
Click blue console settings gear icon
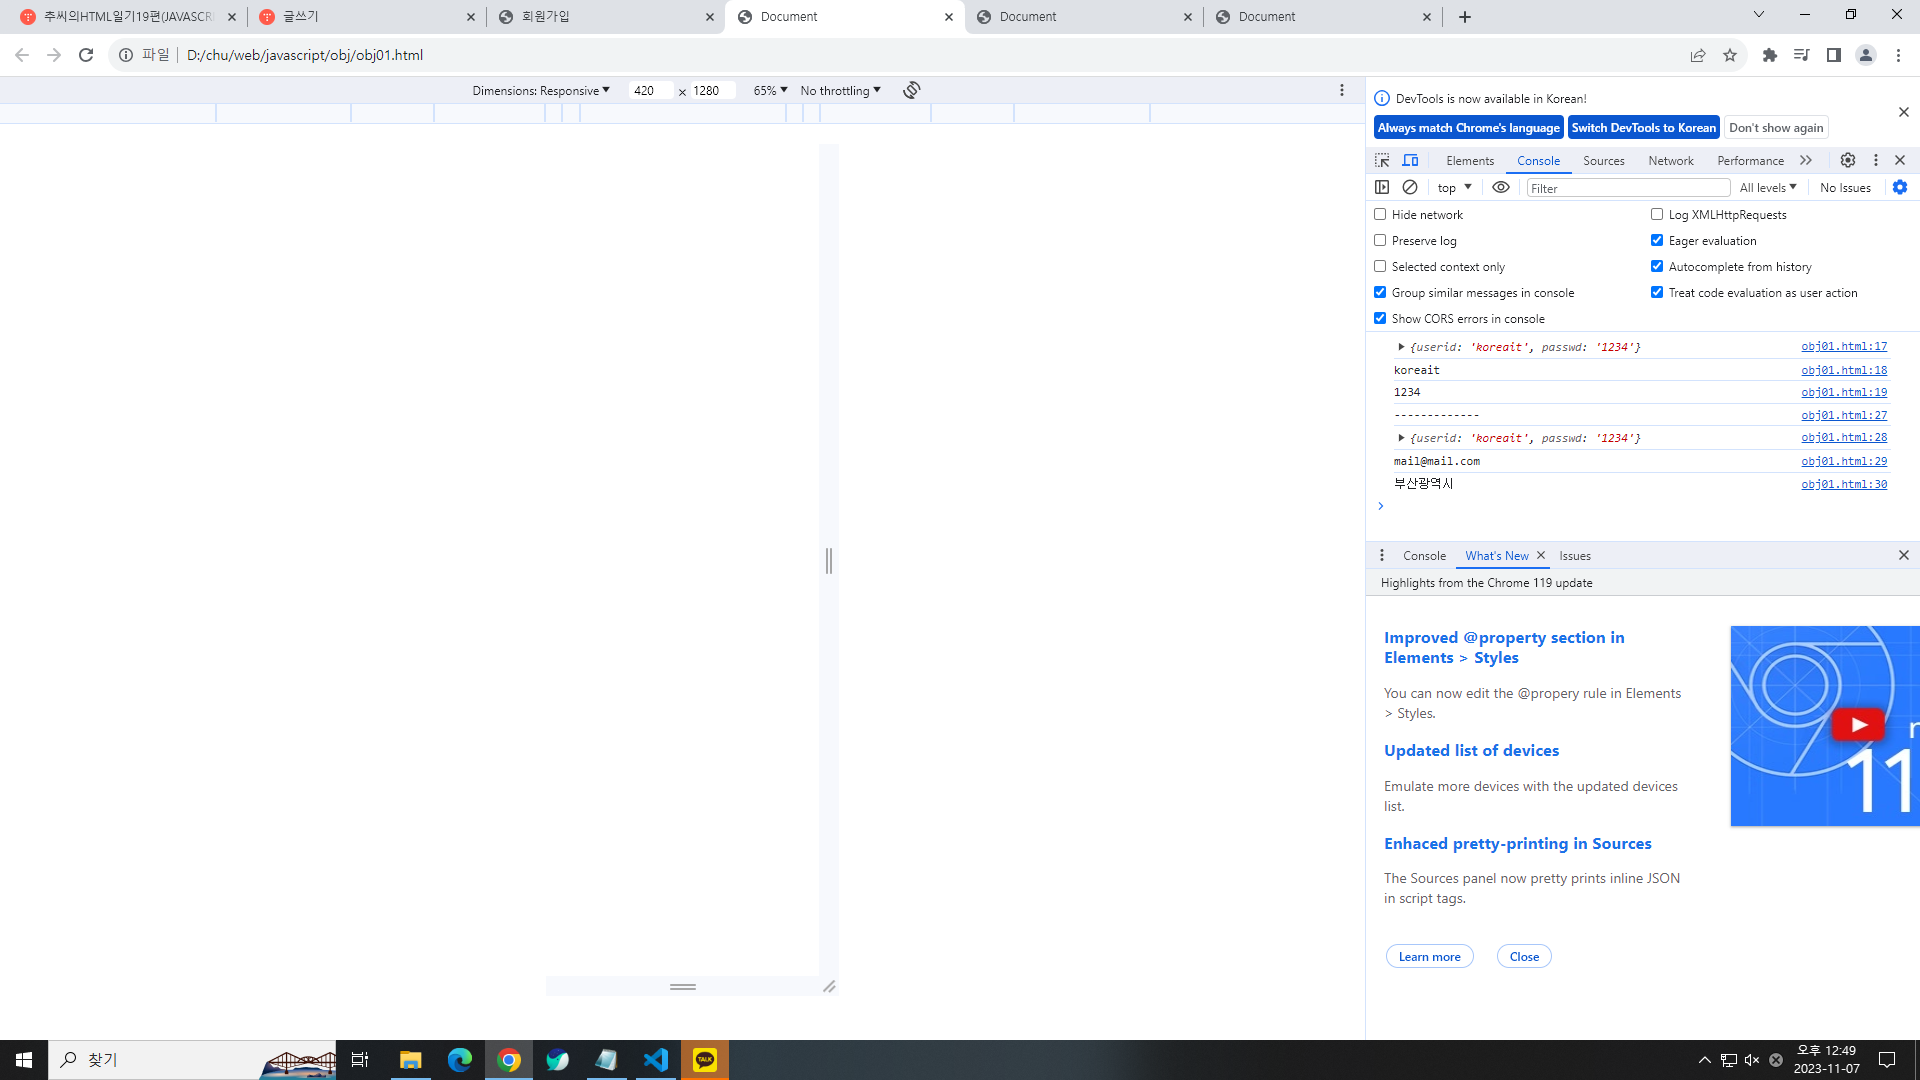(x=1900, y=187)
